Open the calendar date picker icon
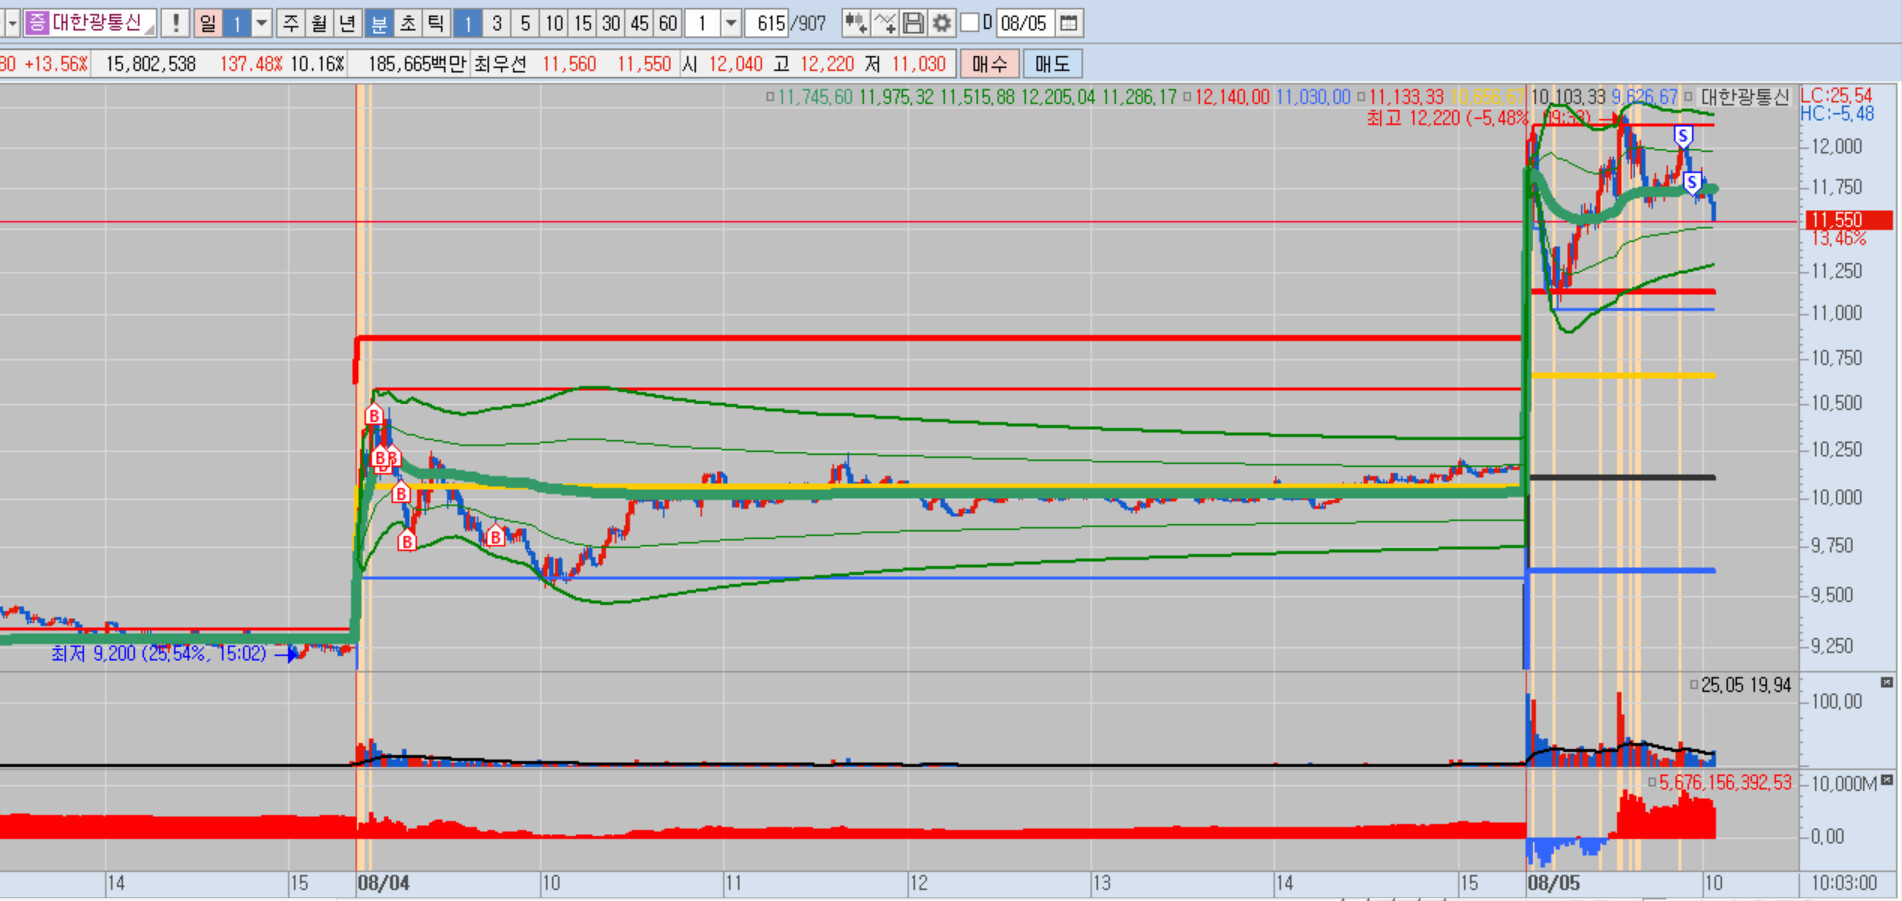The width and height of the screenshot is (1902, 901). tap(1068, 22)
